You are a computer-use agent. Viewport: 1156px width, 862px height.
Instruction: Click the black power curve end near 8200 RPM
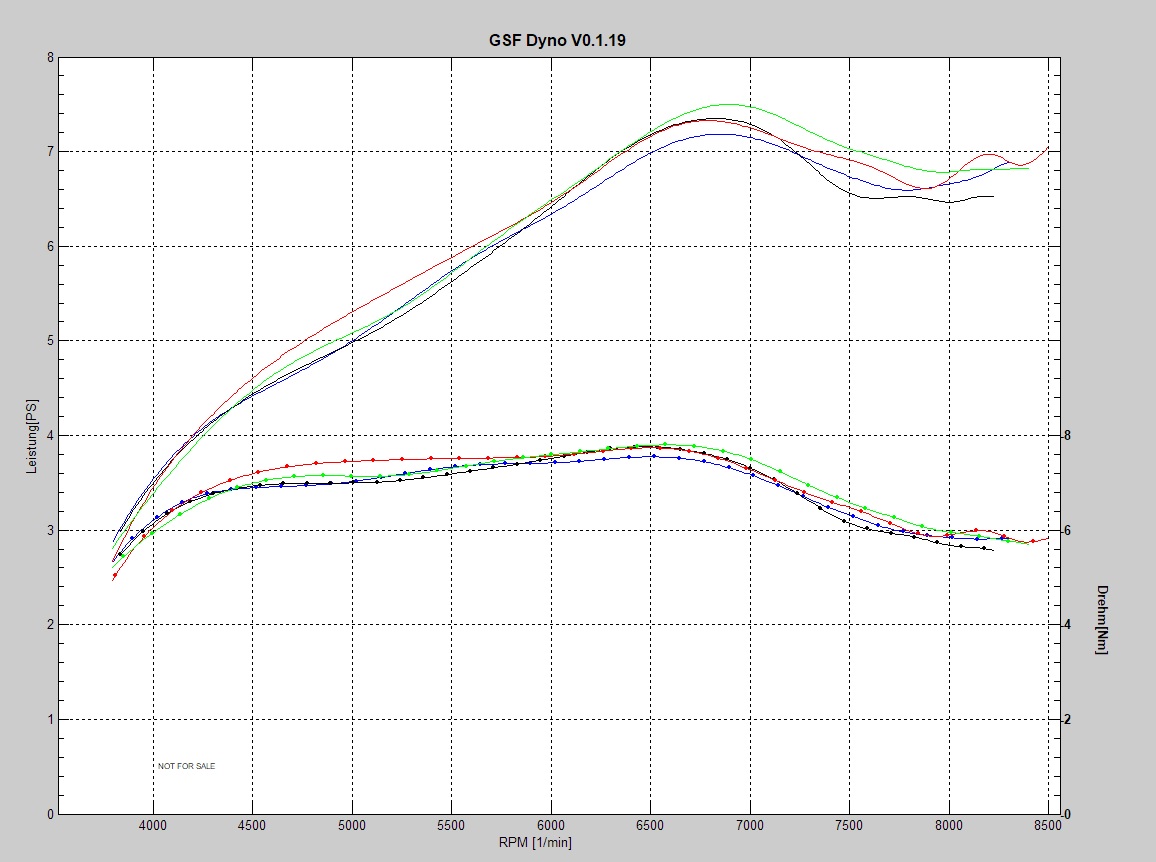992,196
